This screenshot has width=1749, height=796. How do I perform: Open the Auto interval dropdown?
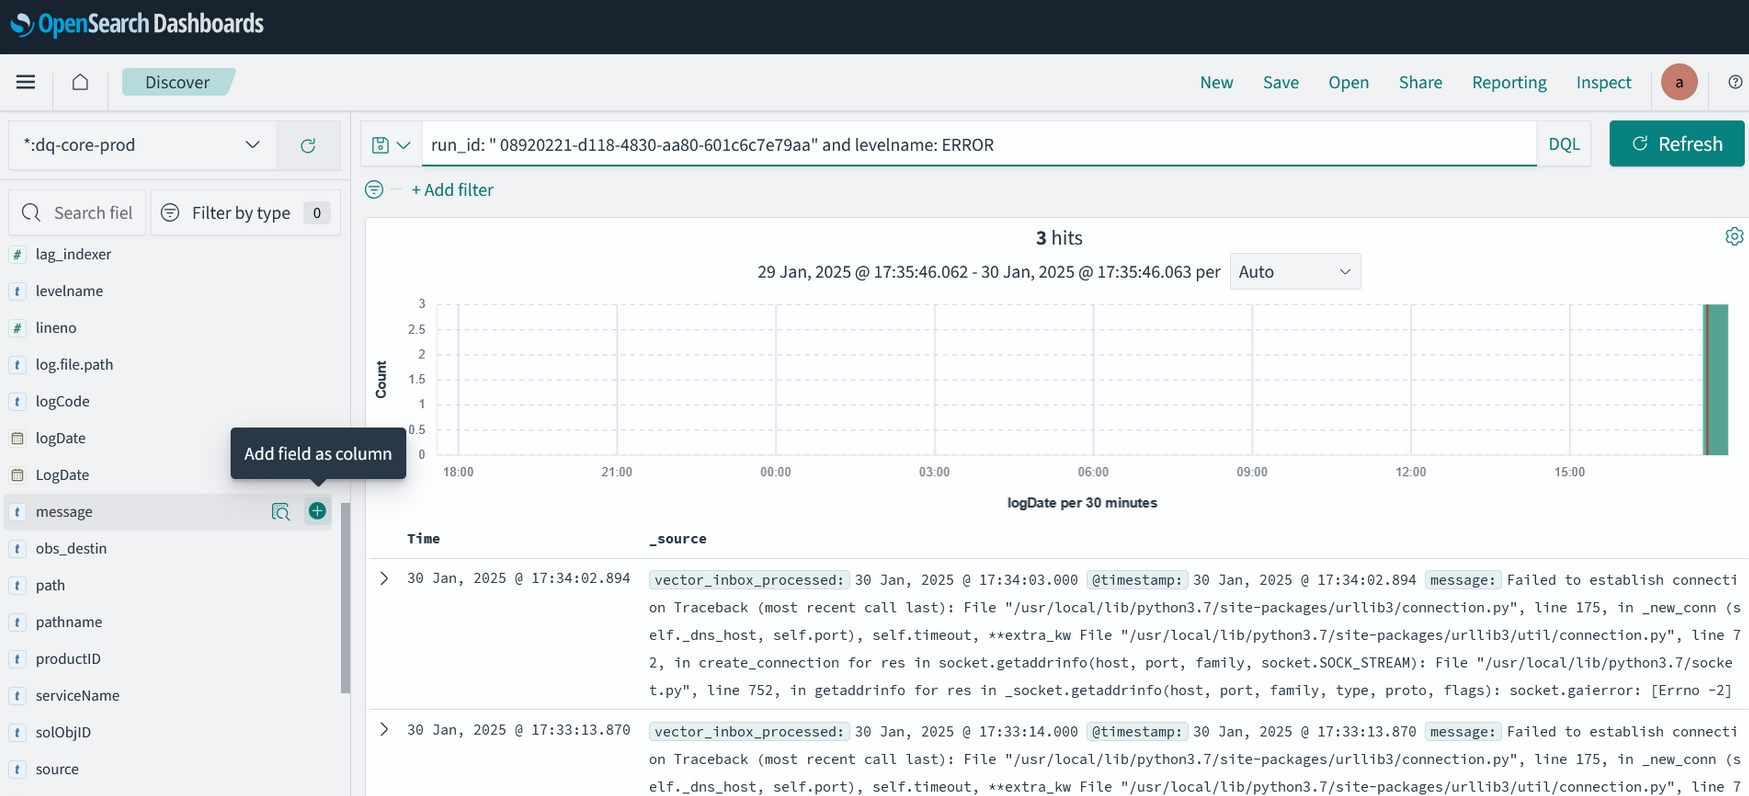click(1294, 272)
